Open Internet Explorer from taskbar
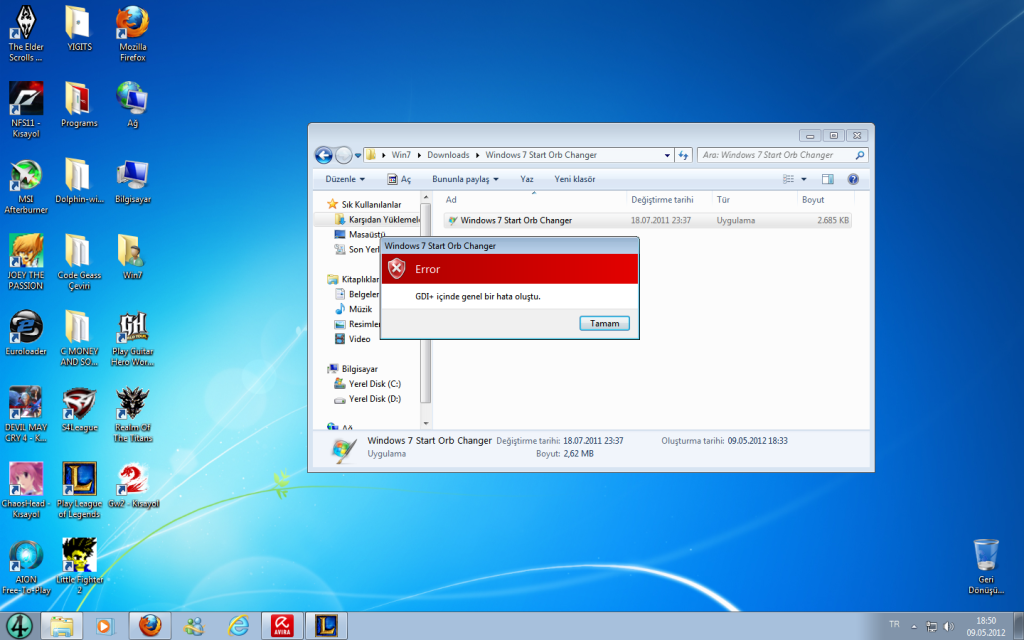This screenshot has width=1024, height=640. point(238,626)
